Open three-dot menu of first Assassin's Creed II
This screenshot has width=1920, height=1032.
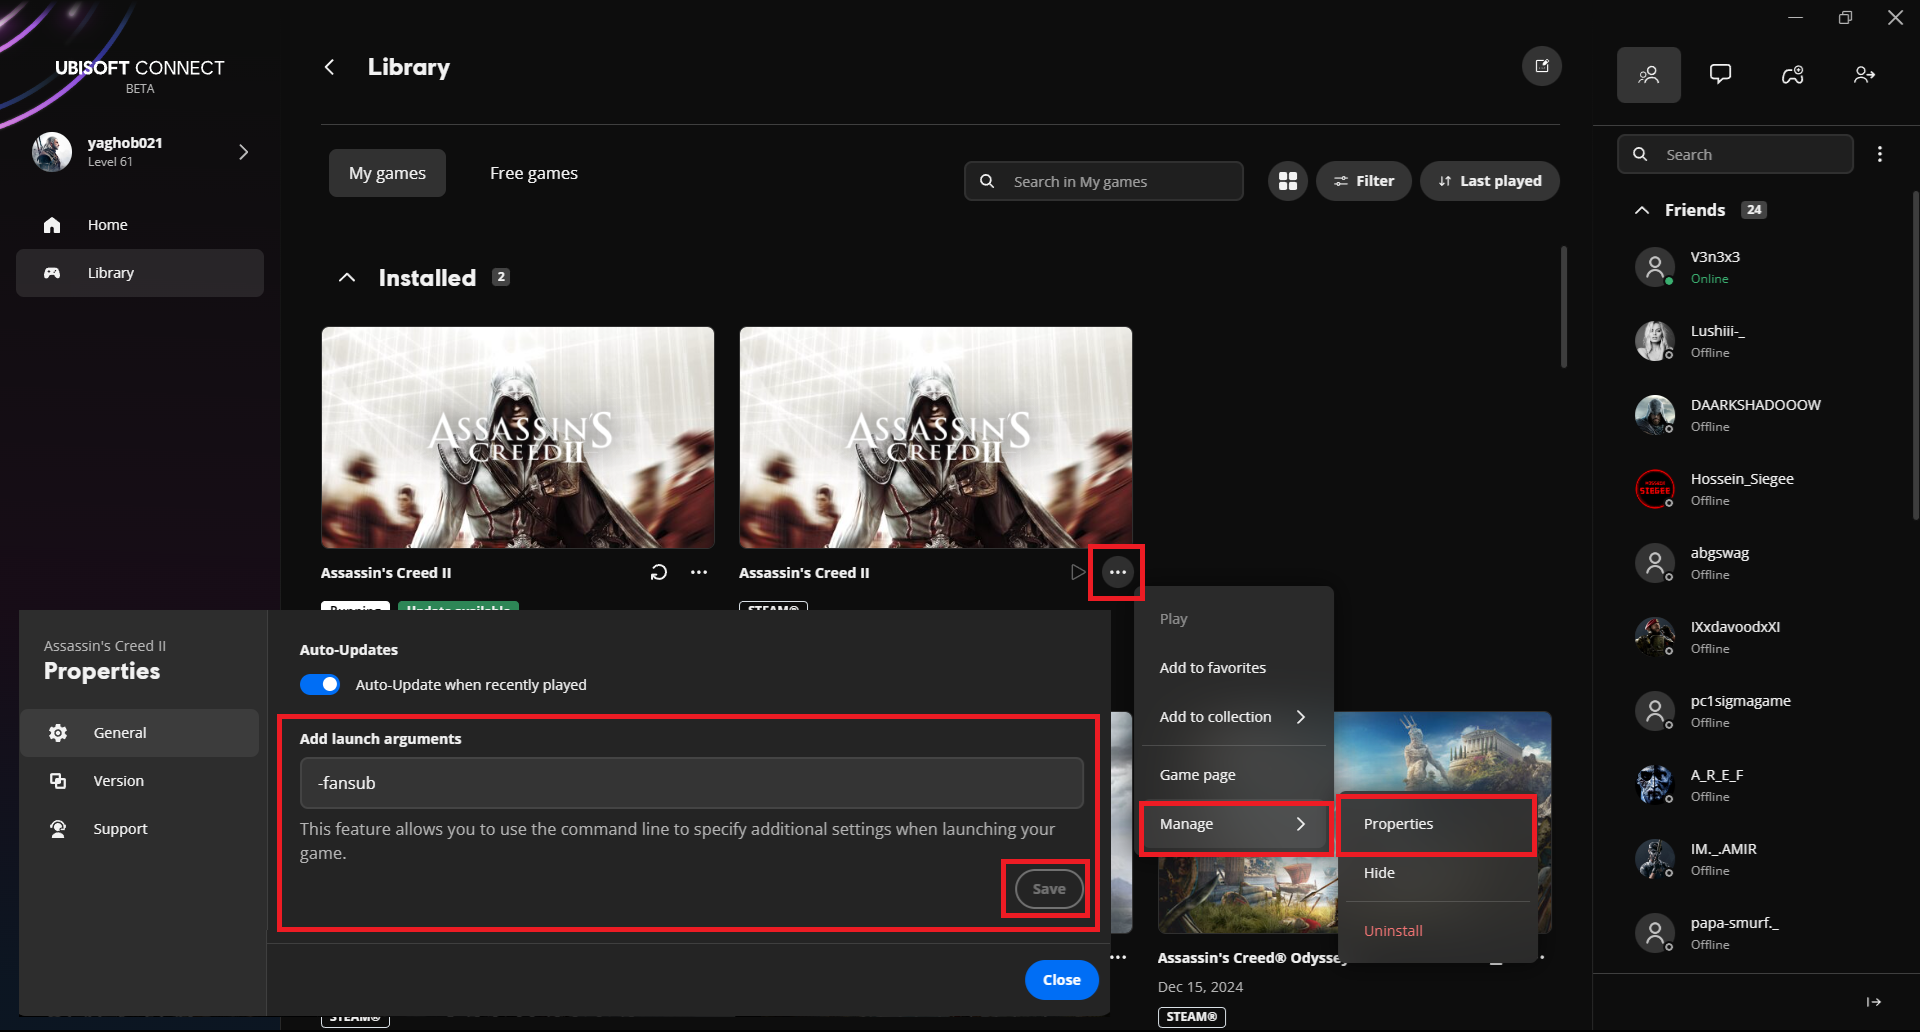tap(699, 573)
